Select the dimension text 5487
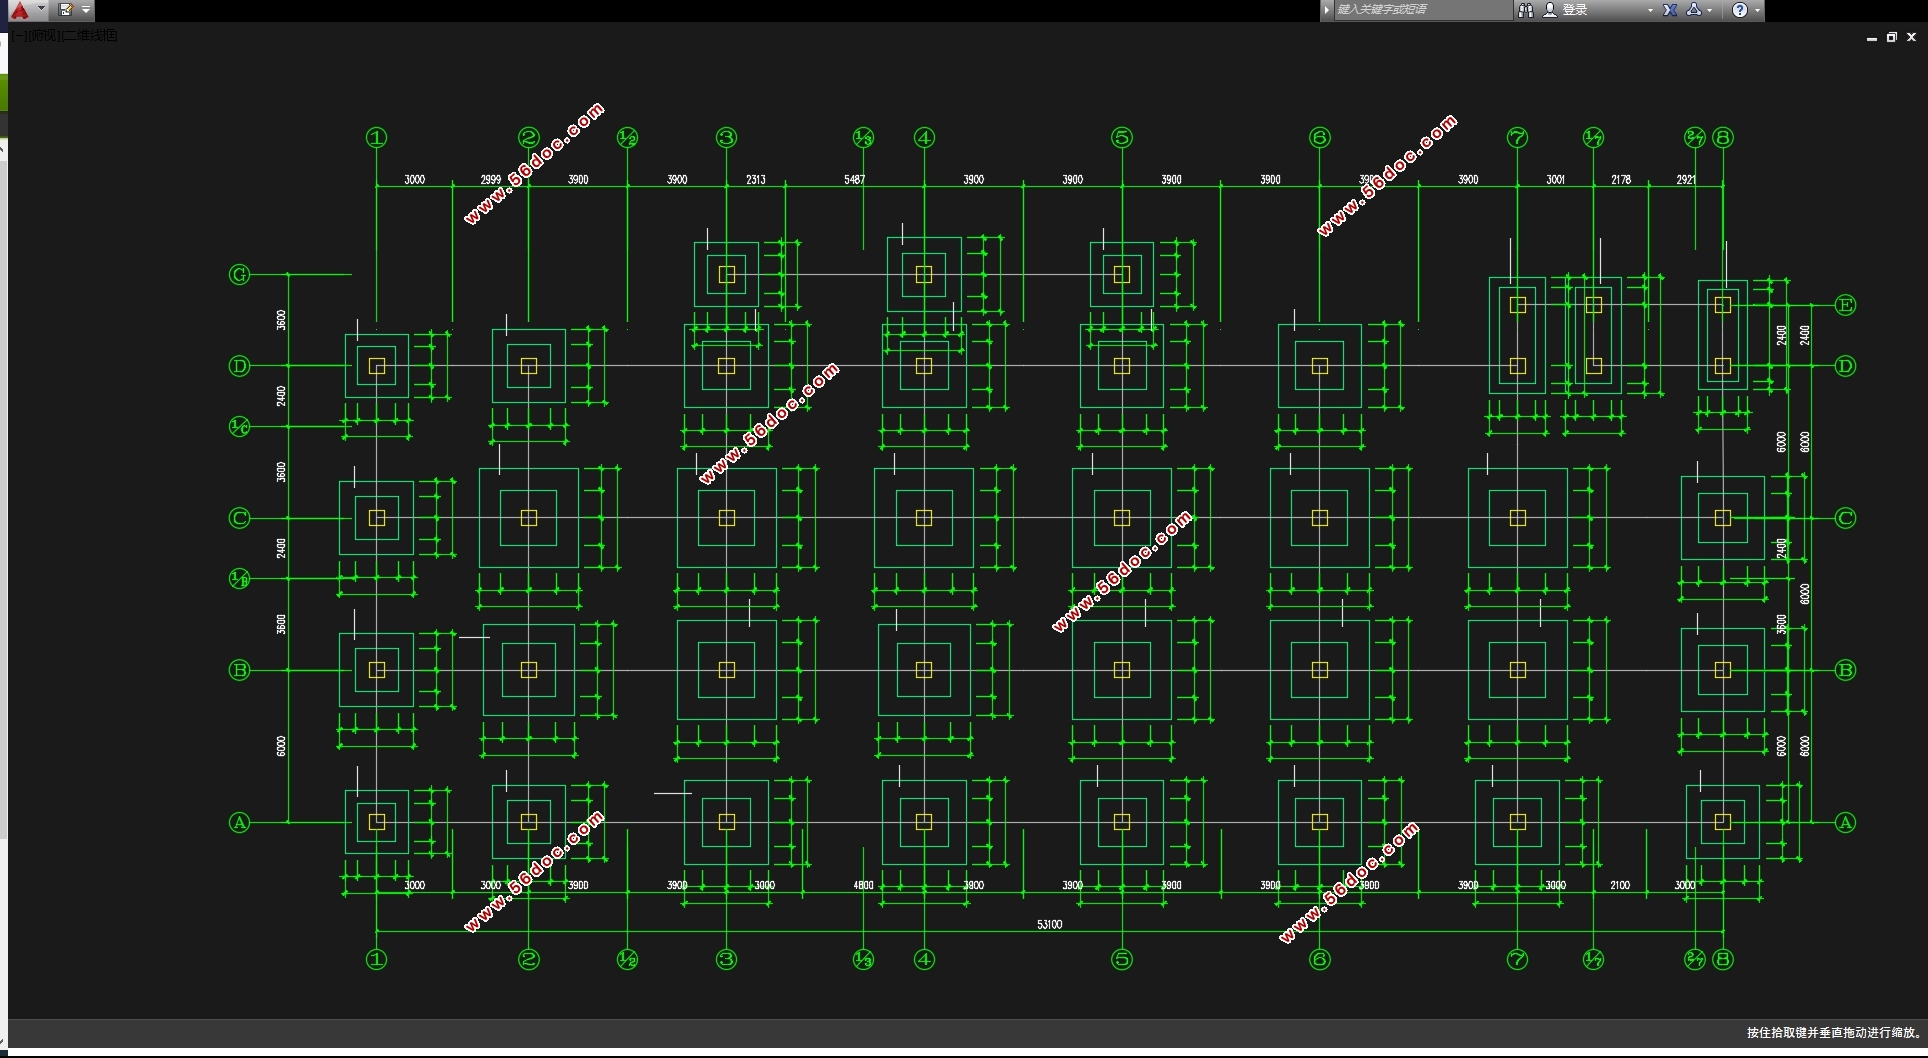 tap(854, 180)
